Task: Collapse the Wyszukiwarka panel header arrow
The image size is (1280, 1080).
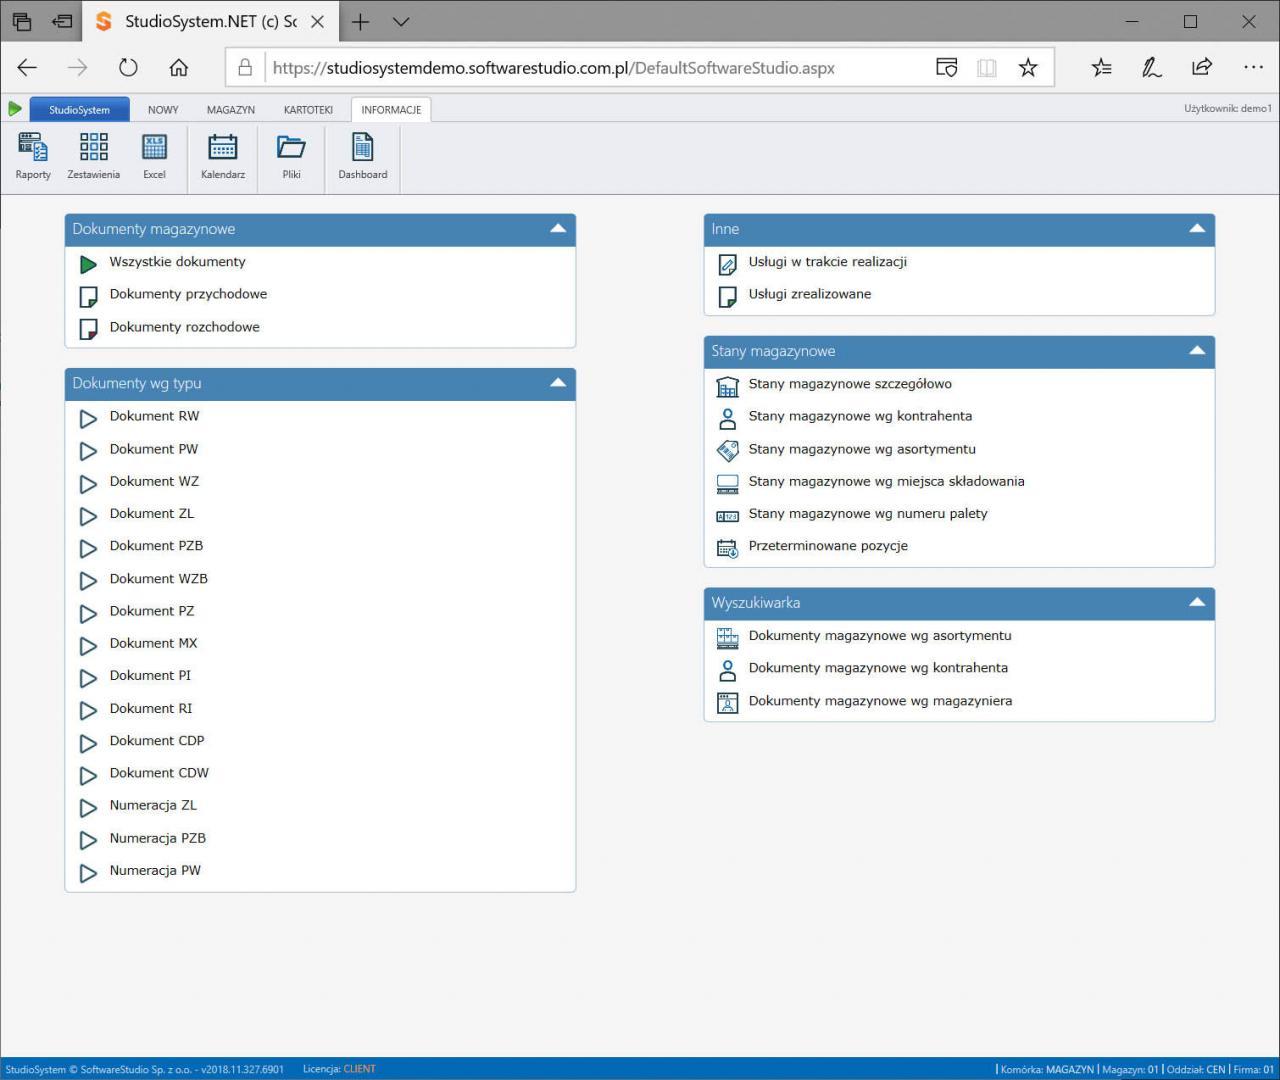Action: pyautogui.click(x=1196, y=602)
